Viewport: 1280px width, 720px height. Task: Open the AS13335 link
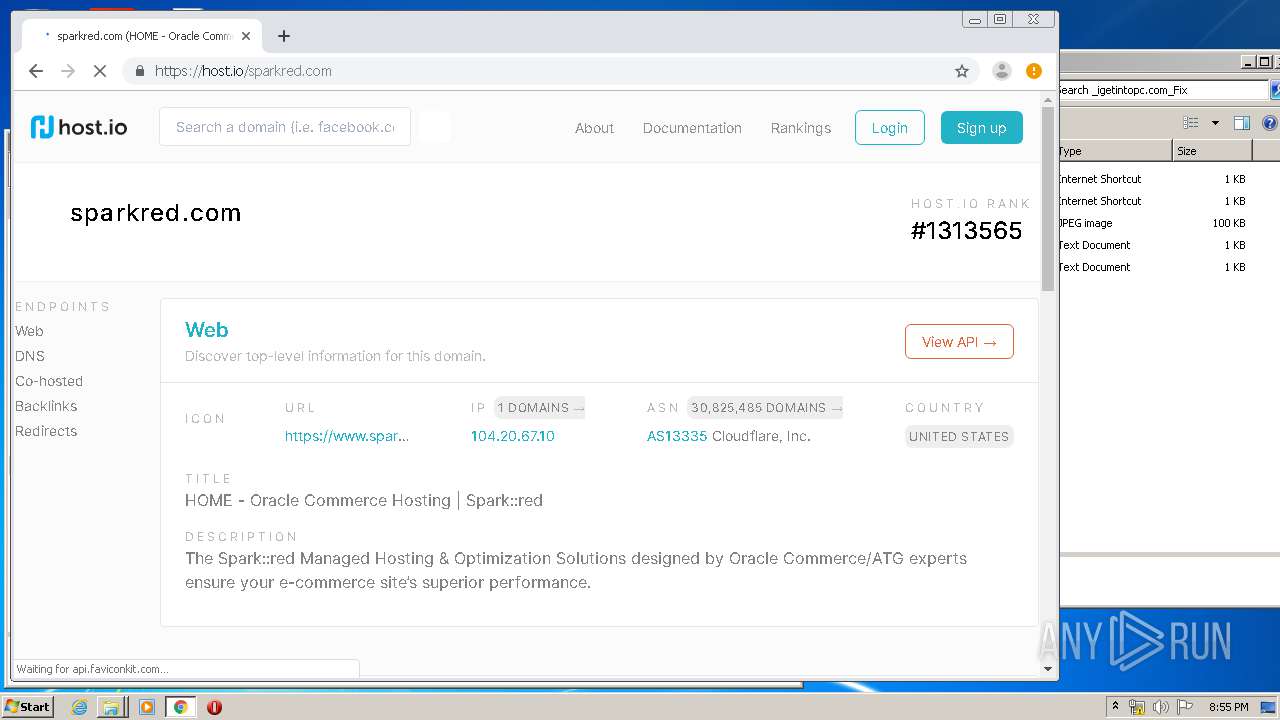677,436
